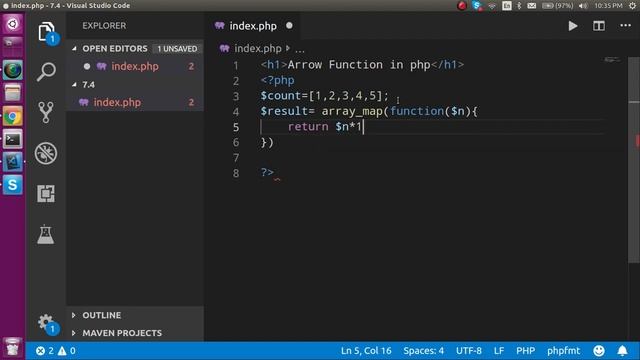640x360 pixels.
Task: Place cursor on the $count line
Action: 324,96
